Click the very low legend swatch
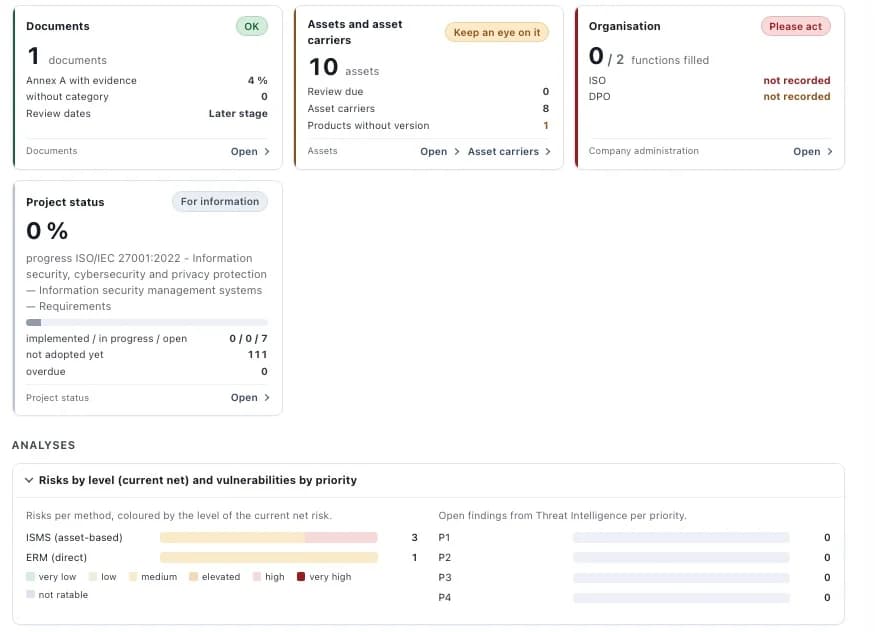 coord(30,577)
